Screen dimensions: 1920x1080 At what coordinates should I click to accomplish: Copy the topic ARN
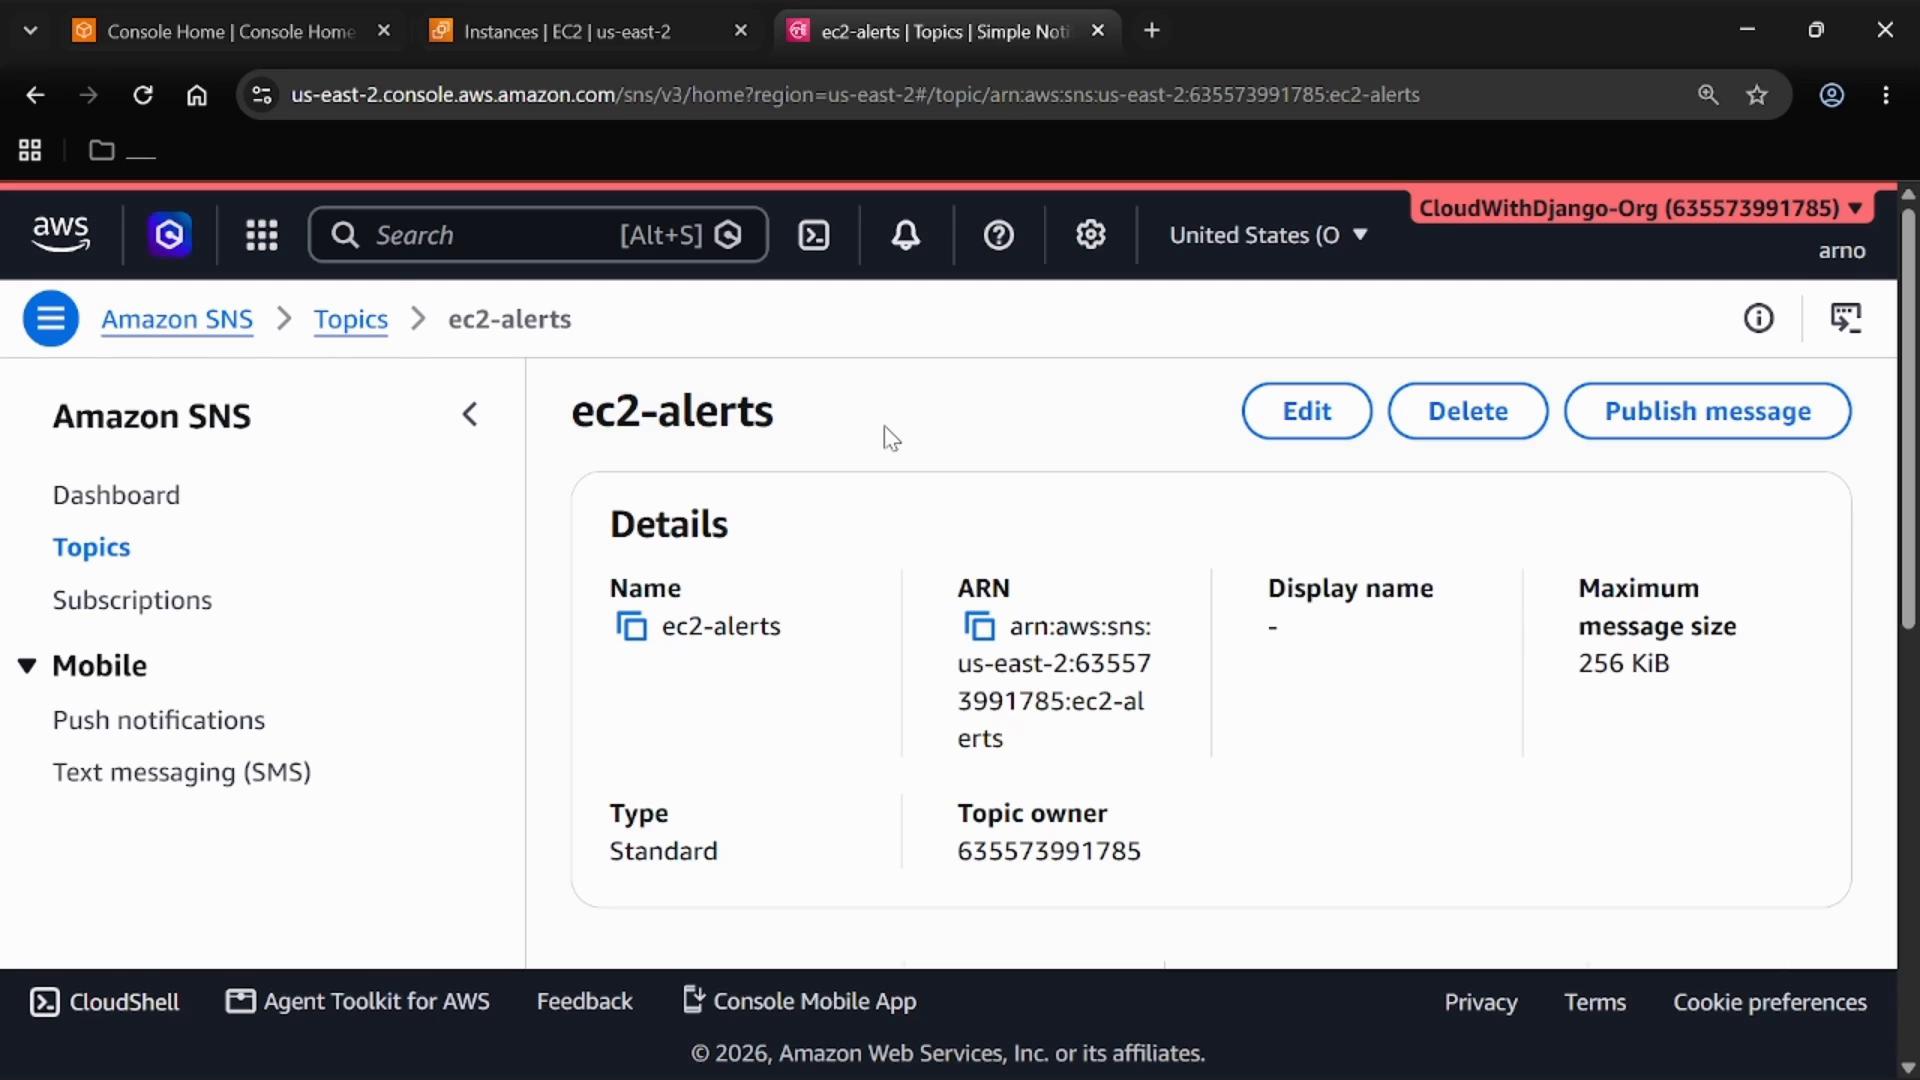(979, 627)
